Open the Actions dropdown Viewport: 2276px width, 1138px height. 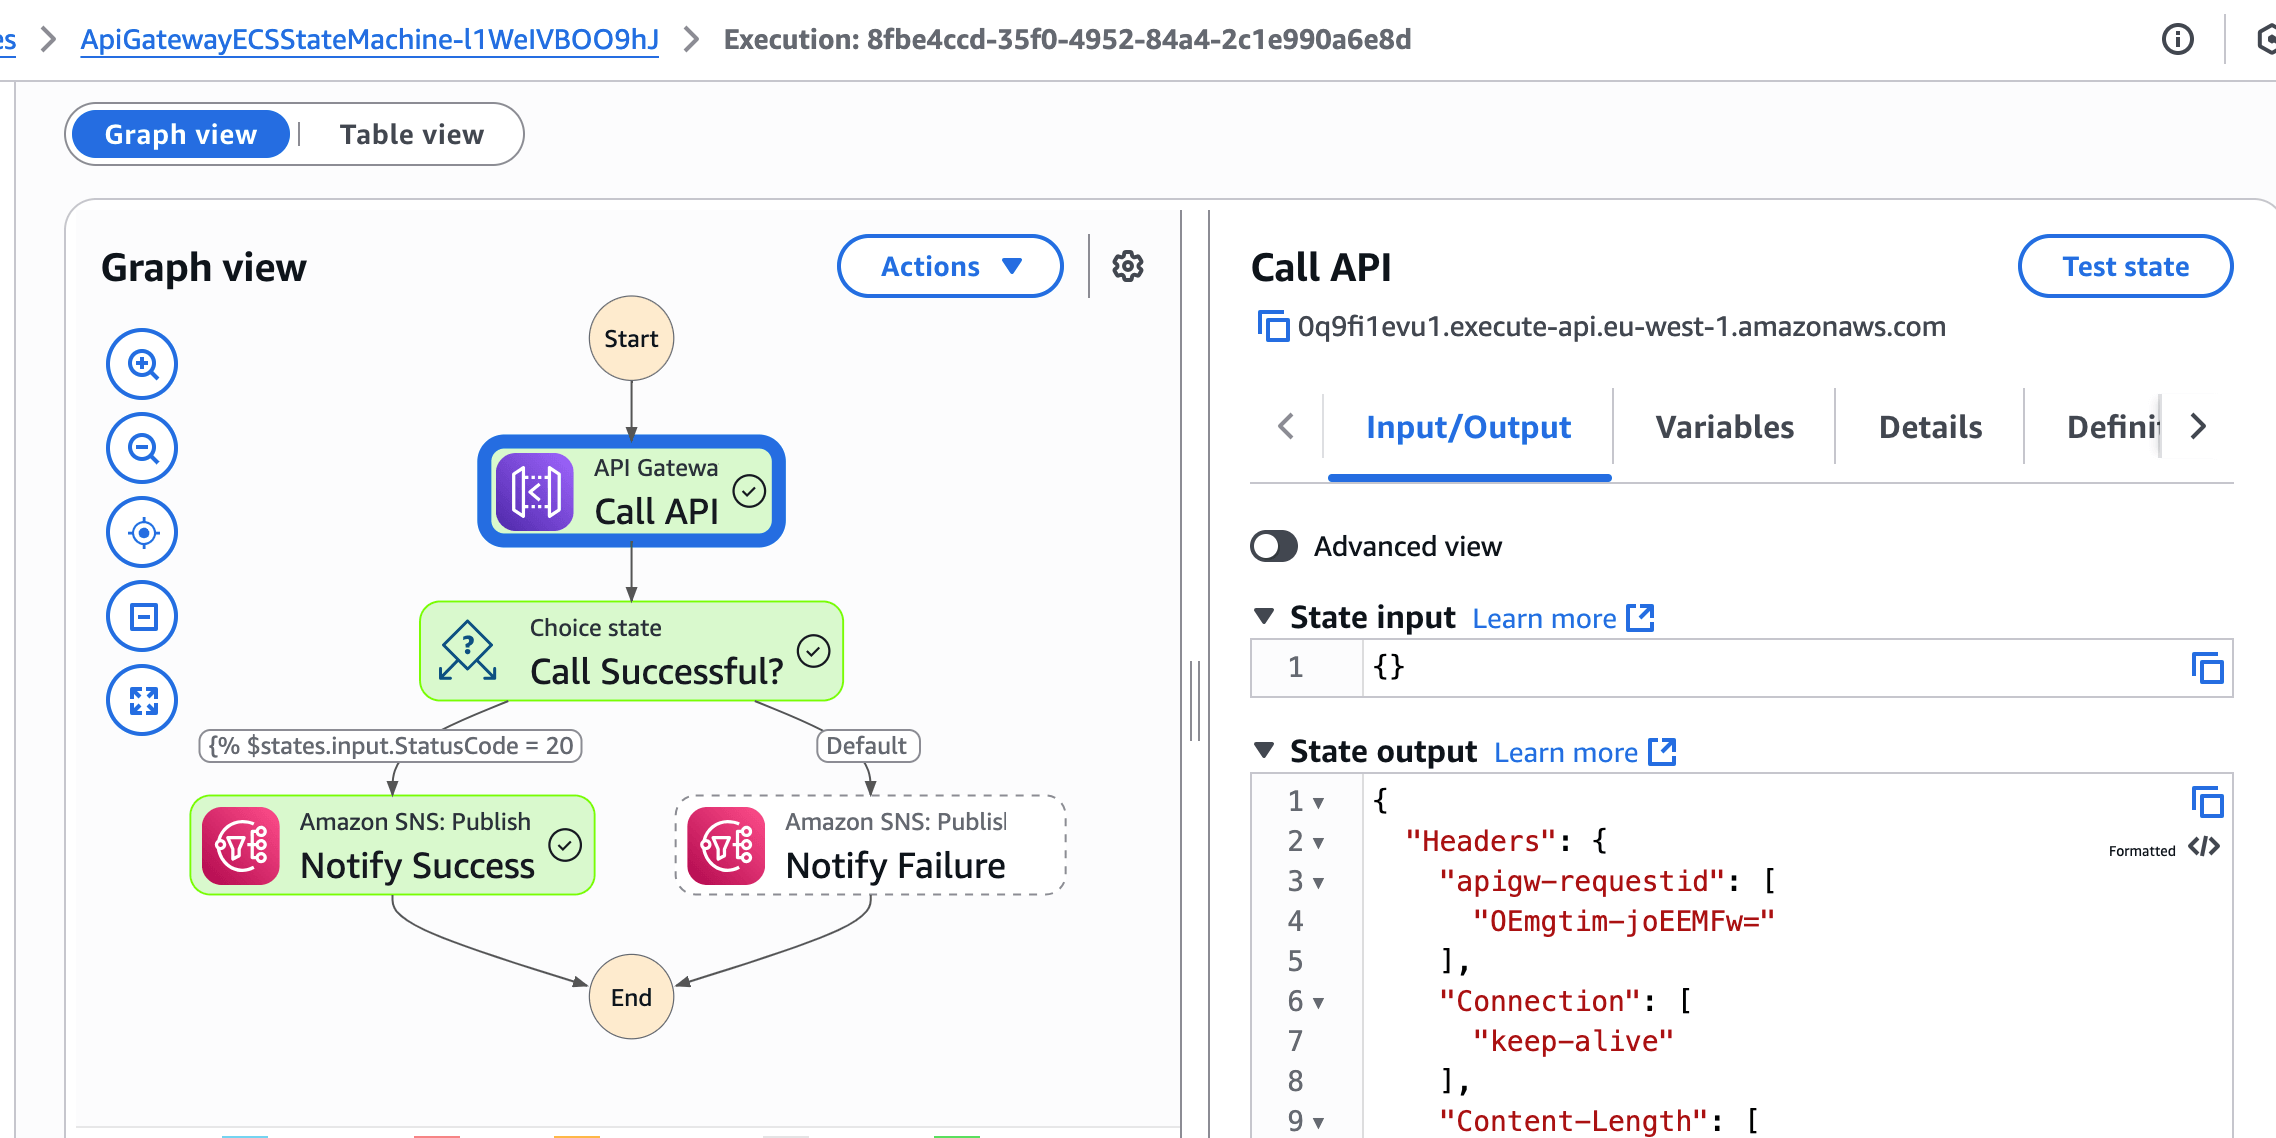pyautogui.click(x=949, y=266)
